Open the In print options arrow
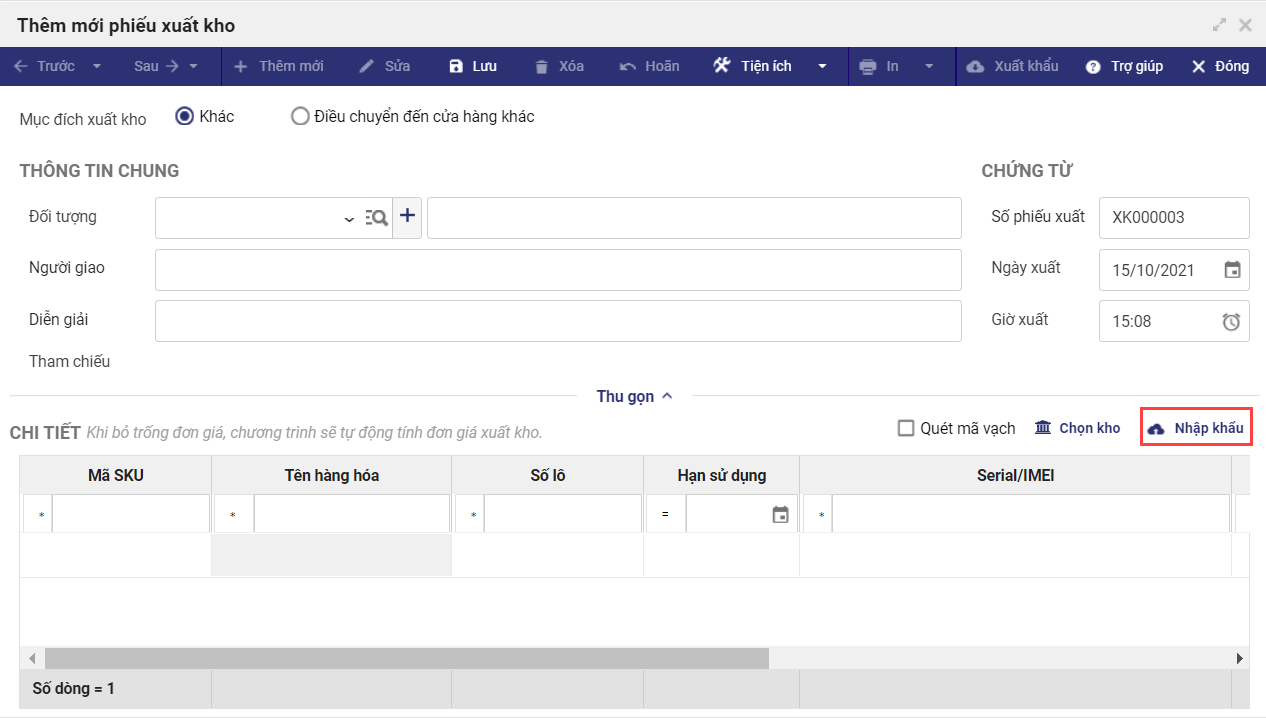1266x718 pixels. 929,66
